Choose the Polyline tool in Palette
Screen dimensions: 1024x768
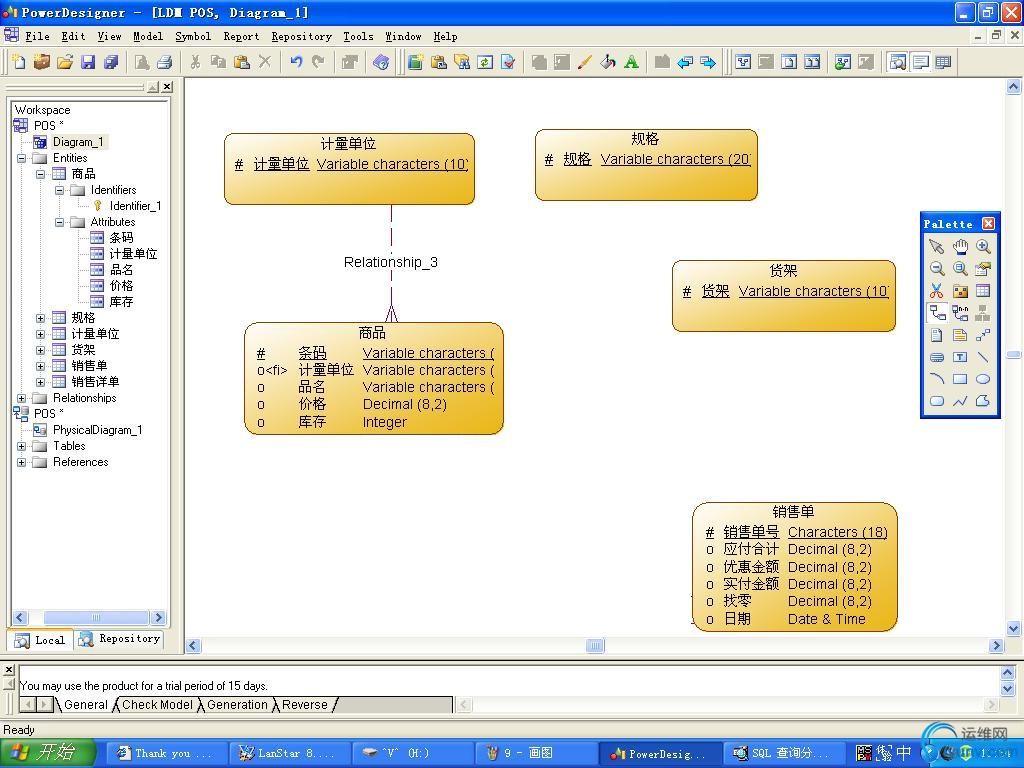pyautogui.click(x=960, y=401)
